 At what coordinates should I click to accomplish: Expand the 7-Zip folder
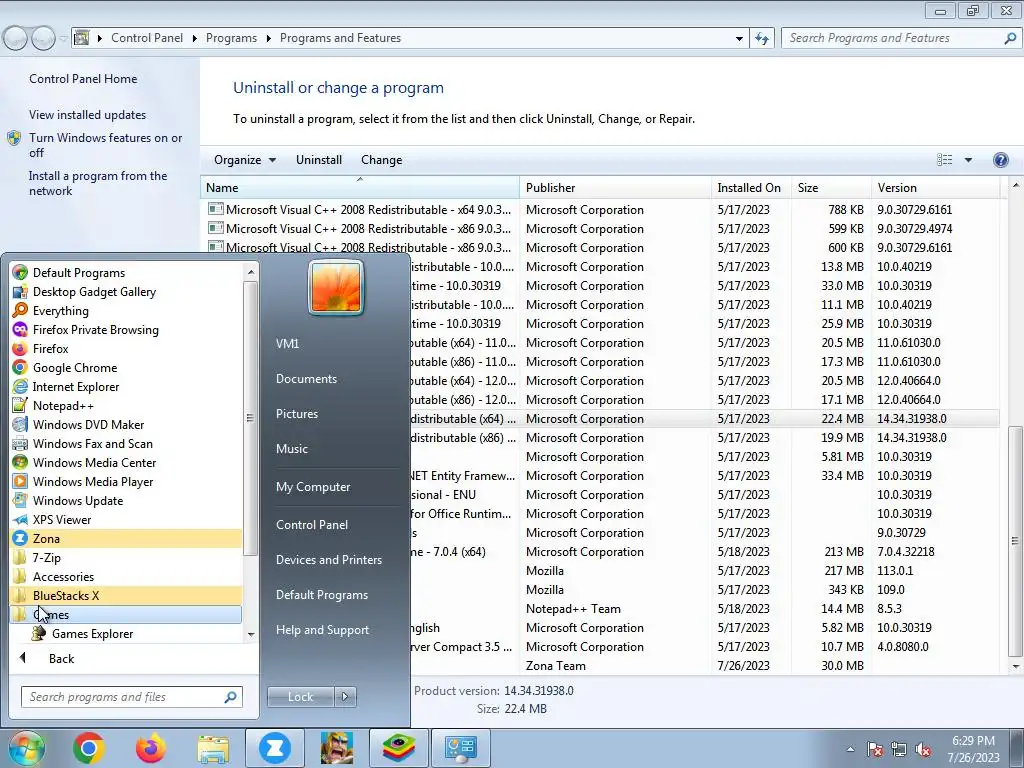tap(46, 558)
